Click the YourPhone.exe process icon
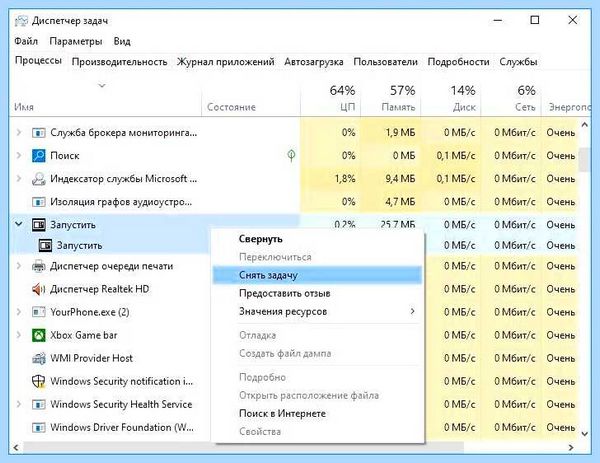The image size is (600, 463). point(38,312)
